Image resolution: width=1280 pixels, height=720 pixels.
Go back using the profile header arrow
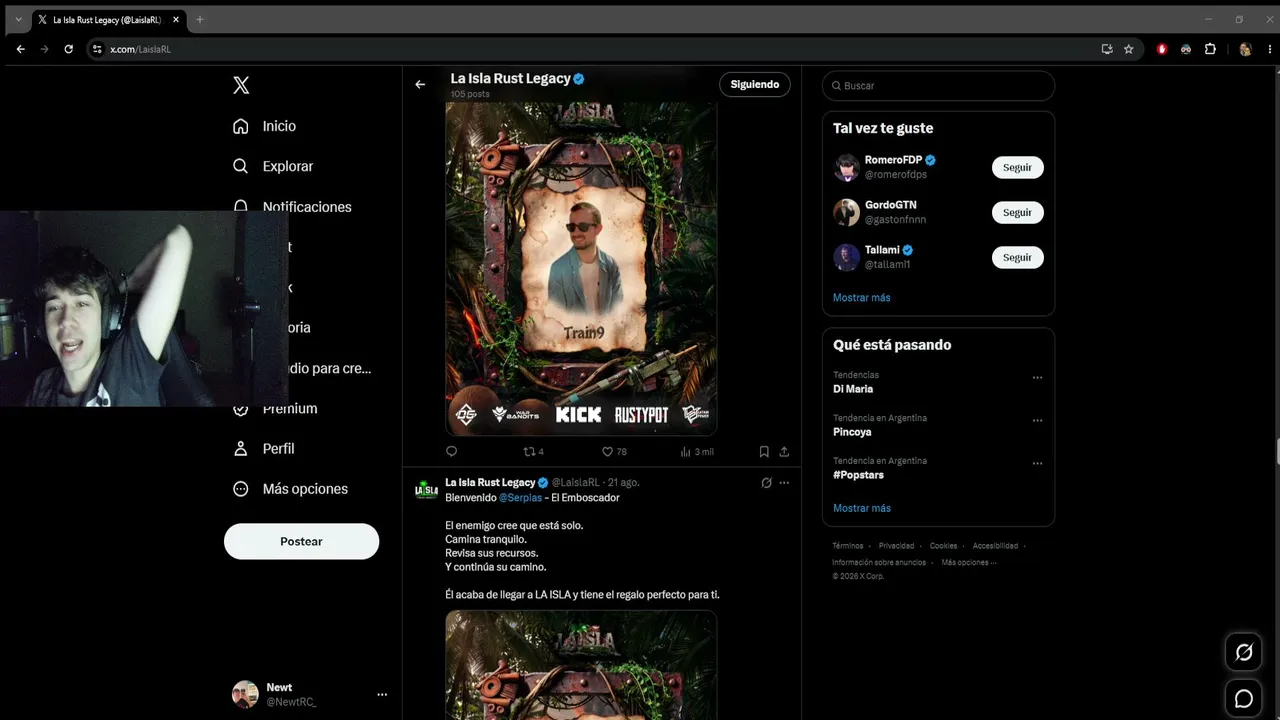click(x=420, y=85)
